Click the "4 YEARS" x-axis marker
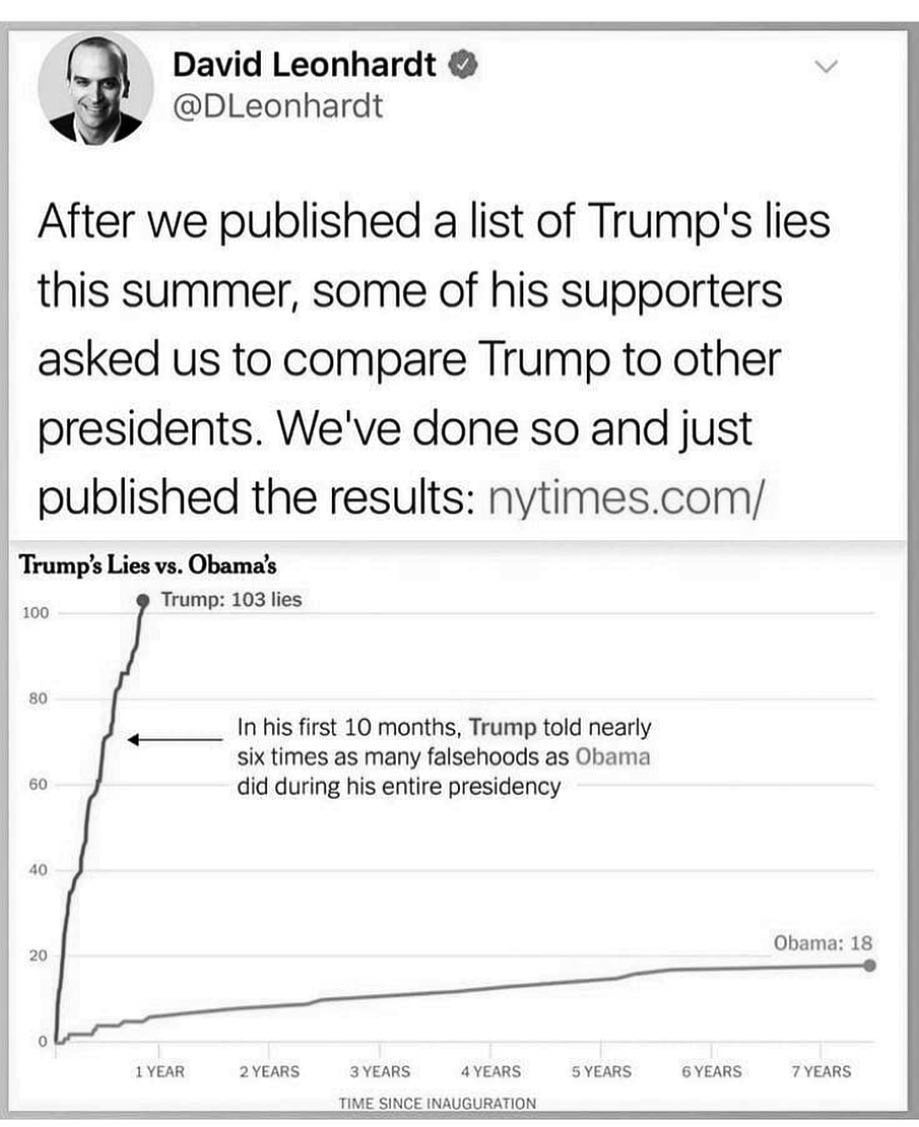Image resolution: width=919 pixels, height=1127 pixels. pos(490,1071)
